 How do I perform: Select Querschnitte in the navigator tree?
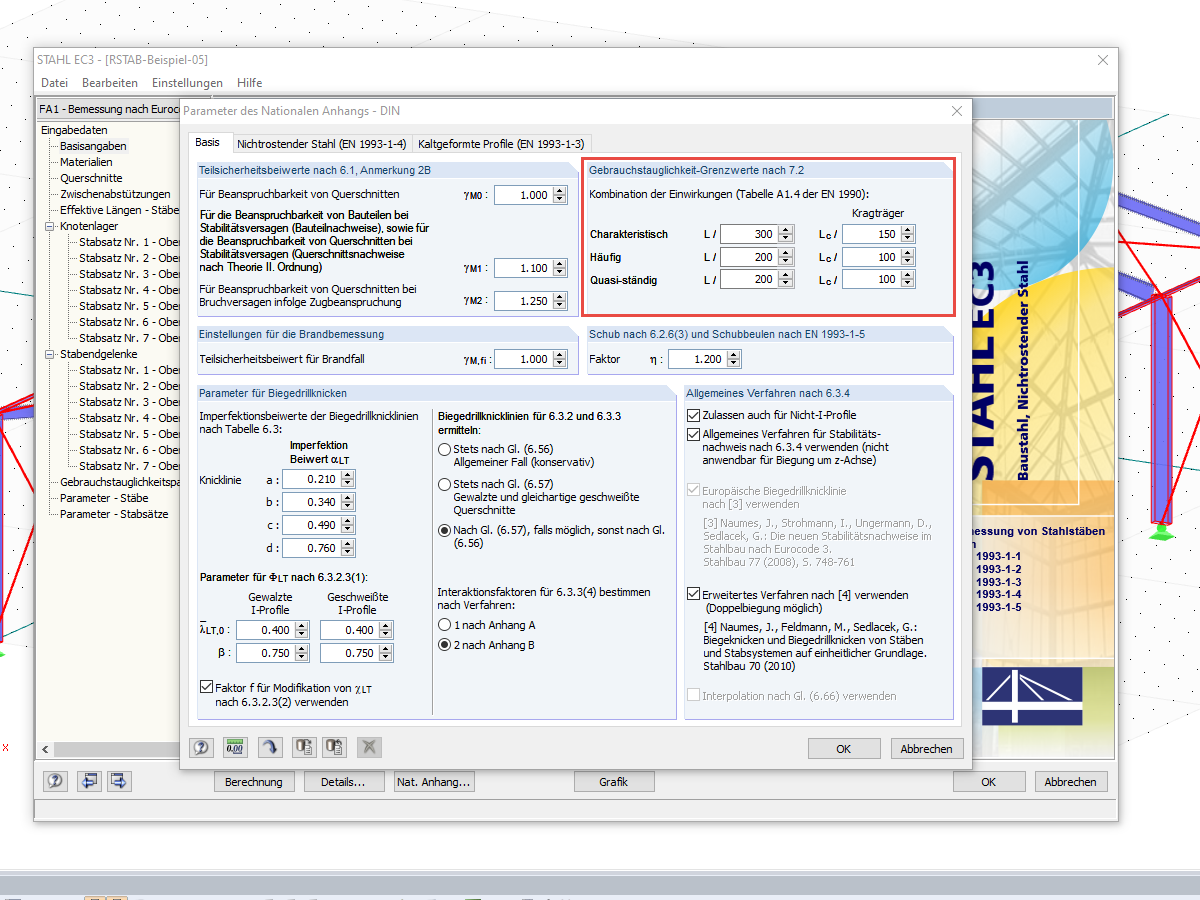(x=91, y=178)
